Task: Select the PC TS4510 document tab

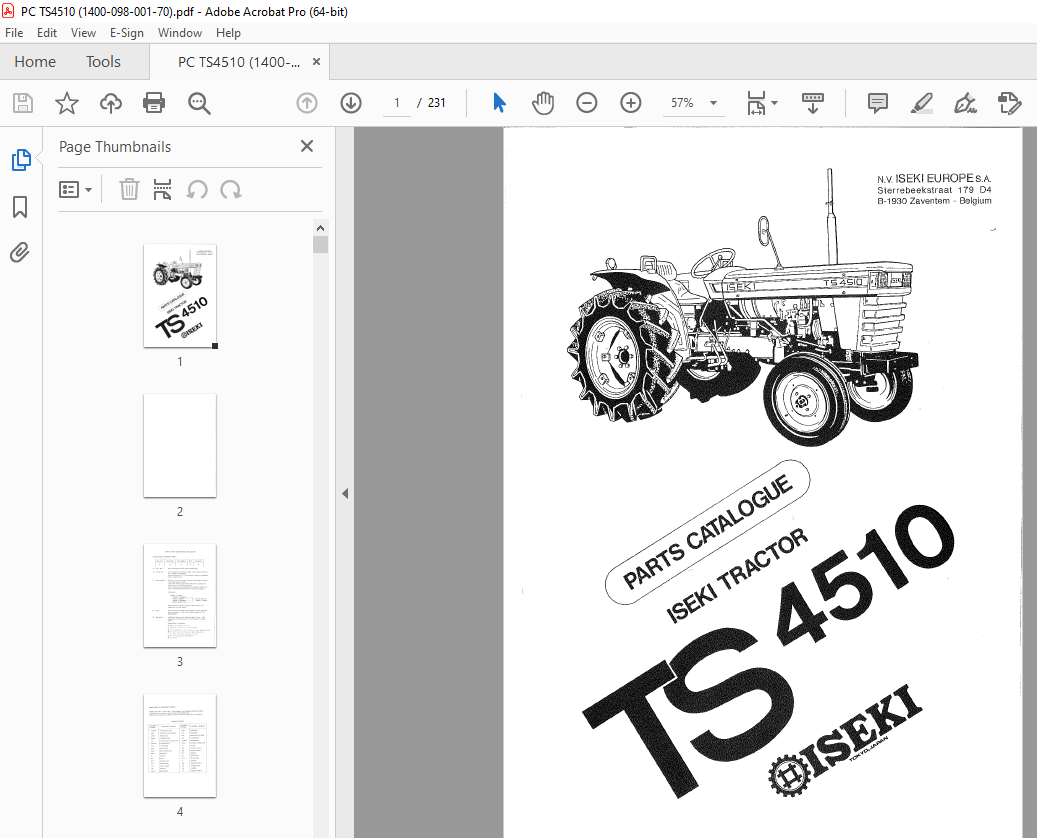Action: 239,62
